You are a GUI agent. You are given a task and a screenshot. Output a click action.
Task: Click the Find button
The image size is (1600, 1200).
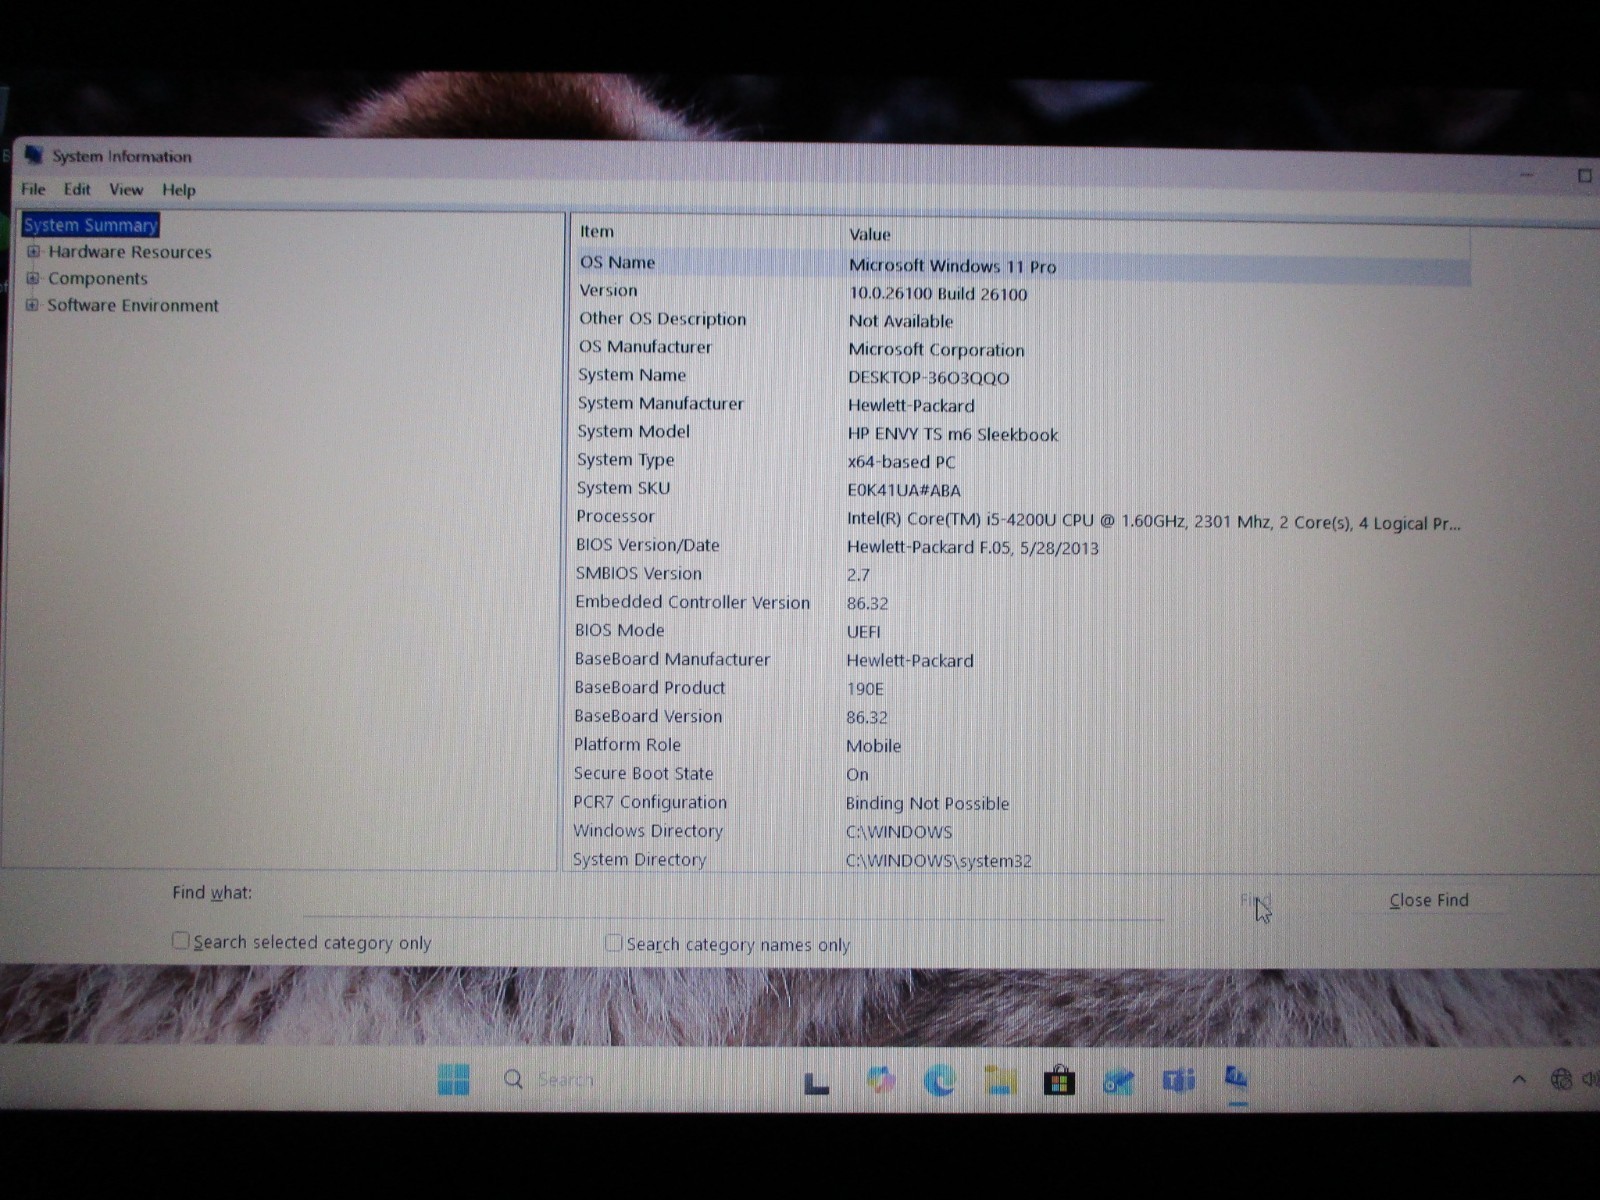click(x=1255, y=900)
